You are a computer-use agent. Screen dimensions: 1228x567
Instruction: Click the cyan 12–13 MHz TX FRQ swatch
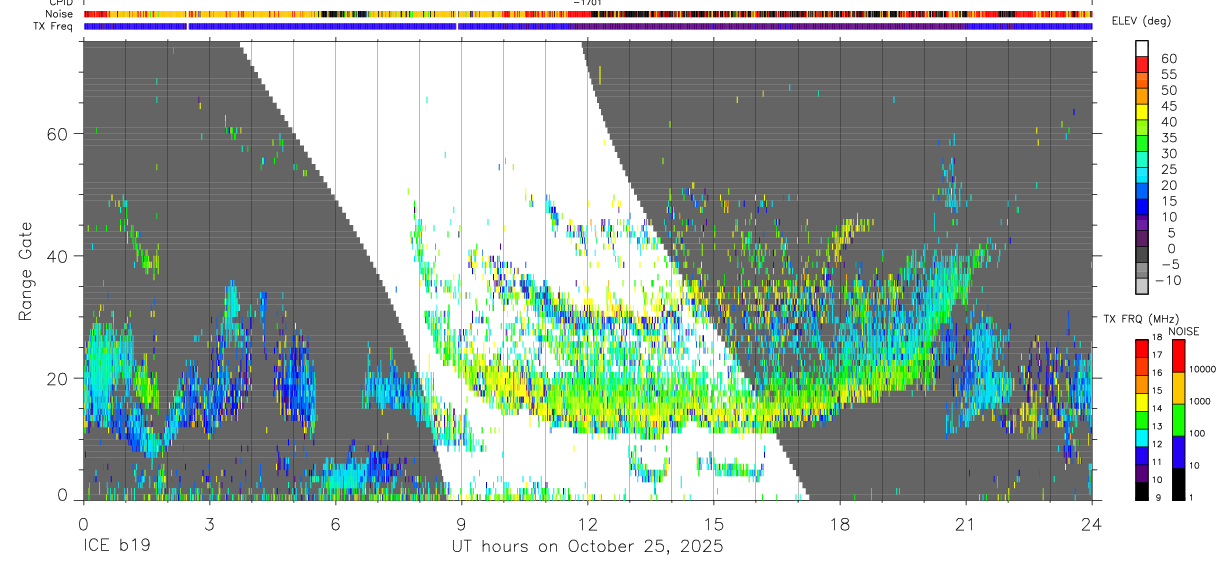click(1143, 438)
